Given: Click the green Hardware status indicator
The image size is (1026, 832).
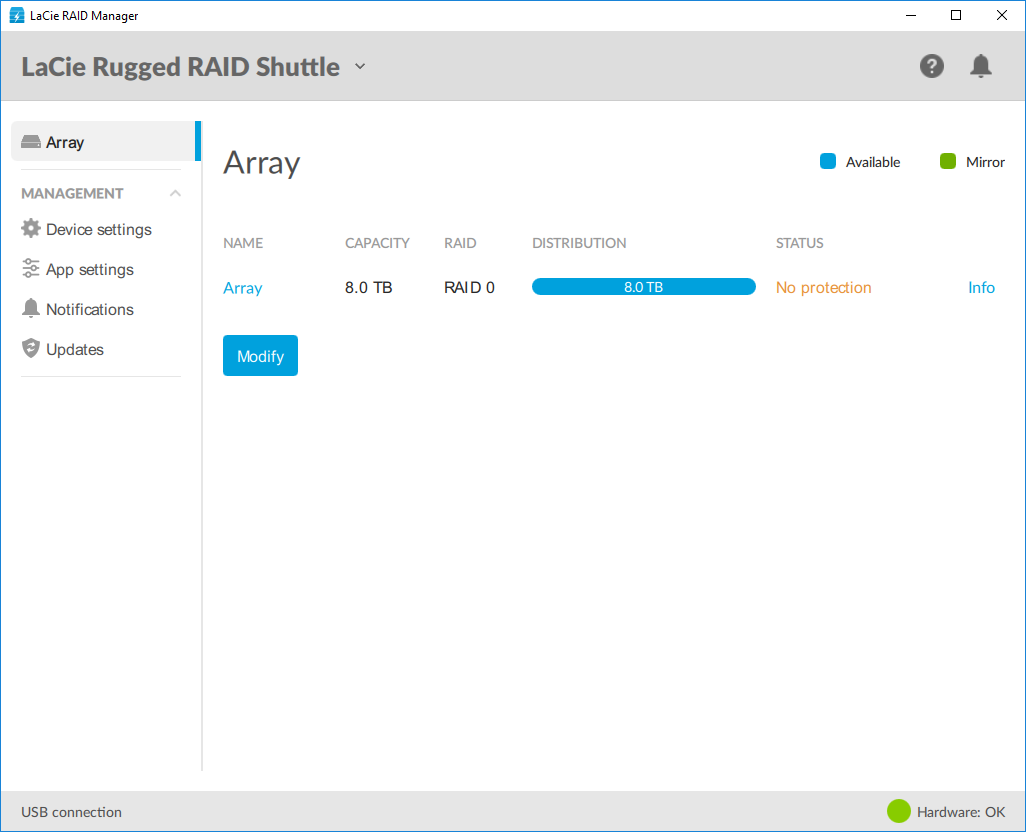Looking at the screenshot, I should (898, 811).
